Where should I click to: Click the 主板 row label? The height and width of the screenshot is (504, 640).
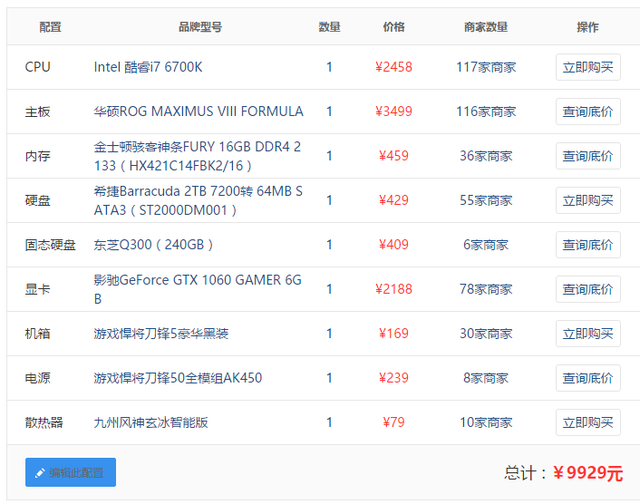click(x=38, y=111)
